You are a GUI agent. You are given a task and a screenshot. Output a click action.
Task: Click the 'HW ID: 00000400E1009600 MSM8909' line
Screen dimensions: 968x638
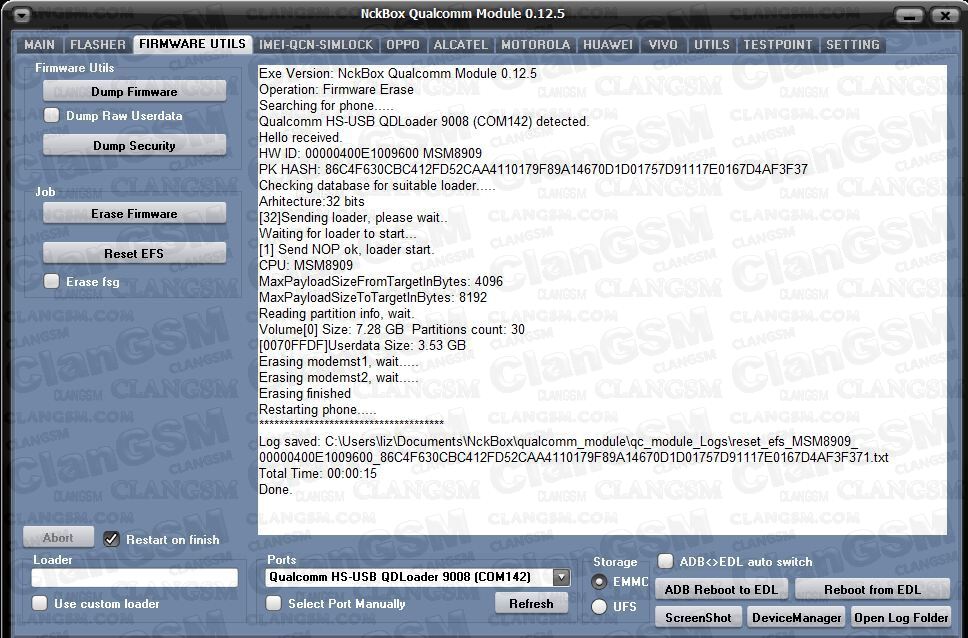pos(370,153)
